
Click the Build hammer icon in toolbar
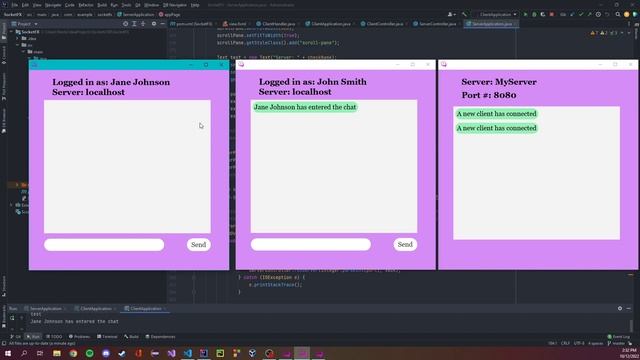[464, 14]
